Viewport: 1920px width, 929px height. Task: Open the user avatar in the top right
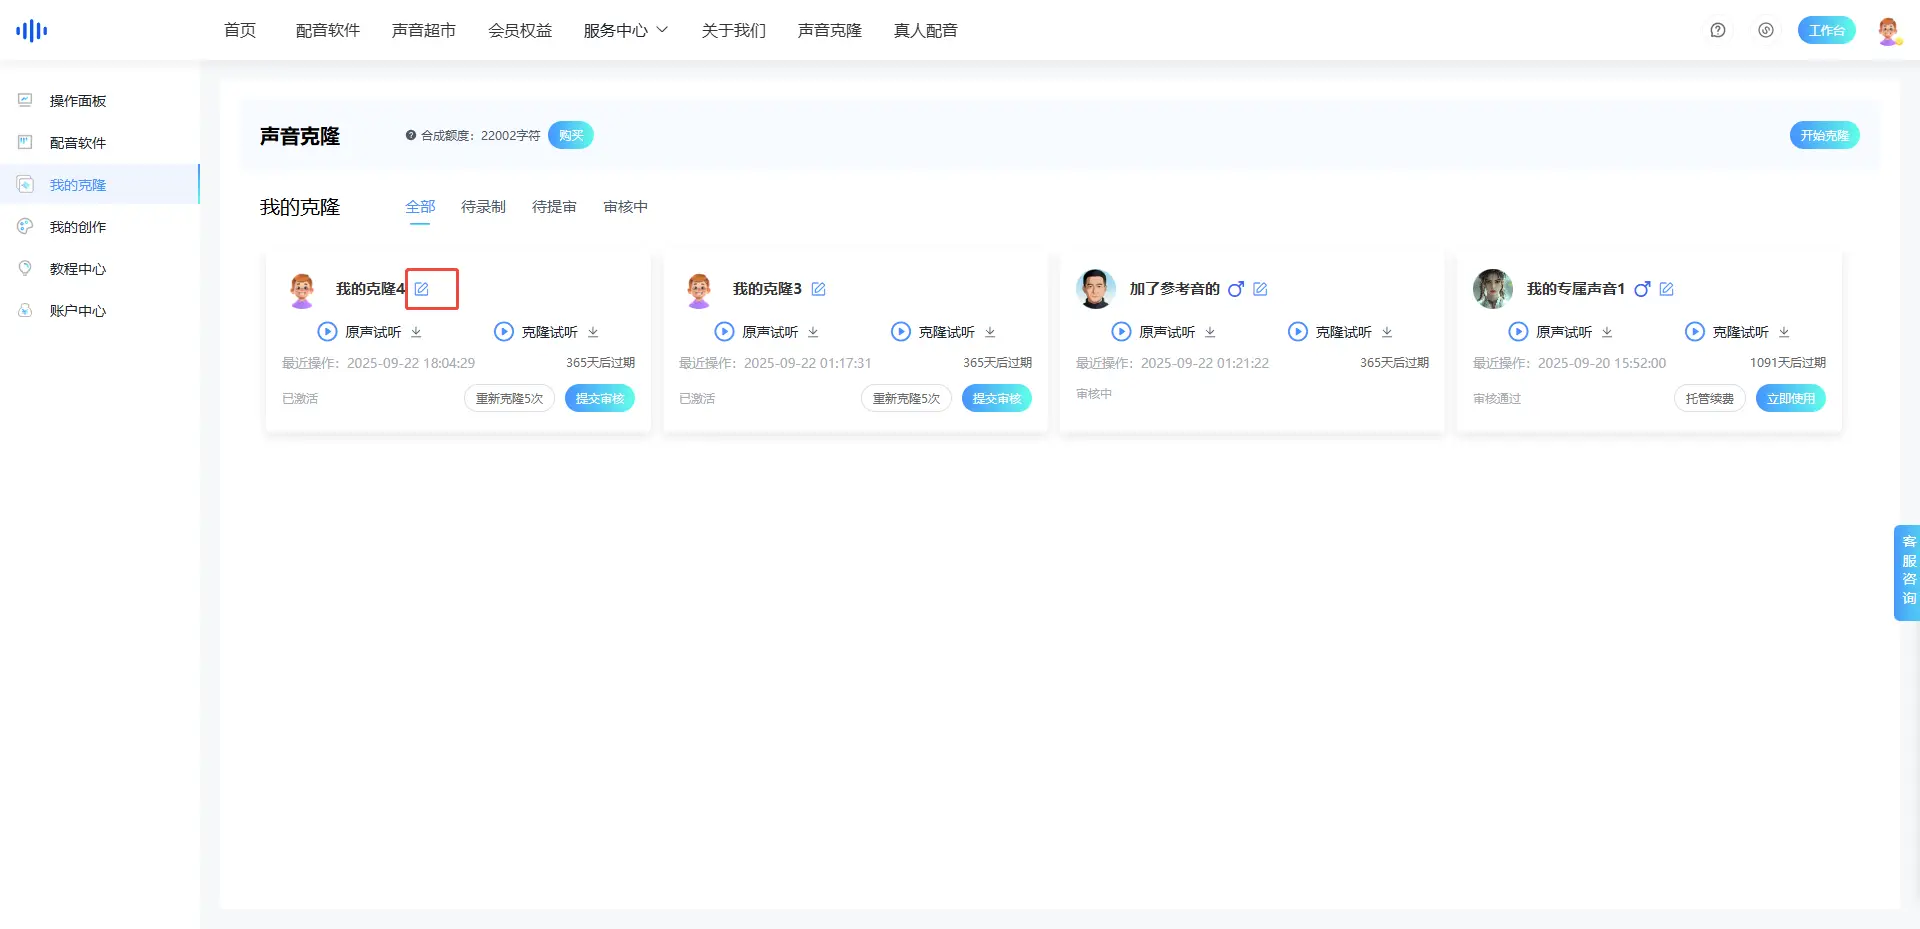click(1888, 30)
